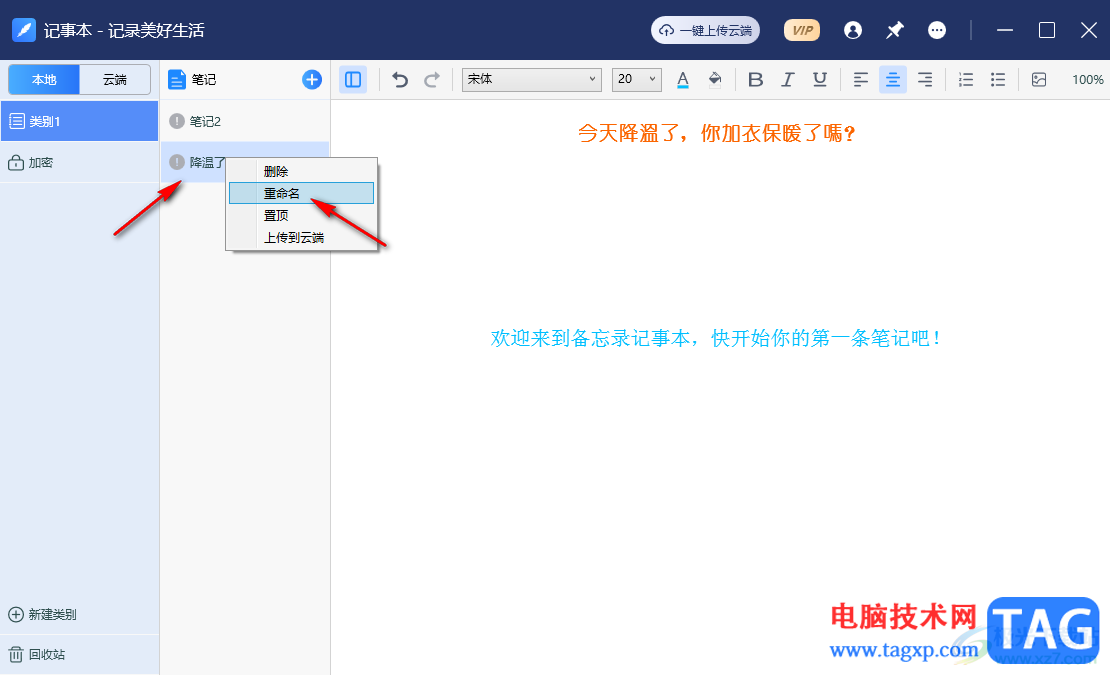
Task: Choose 上传到云端 from the context menu
Action: [302, 237]
